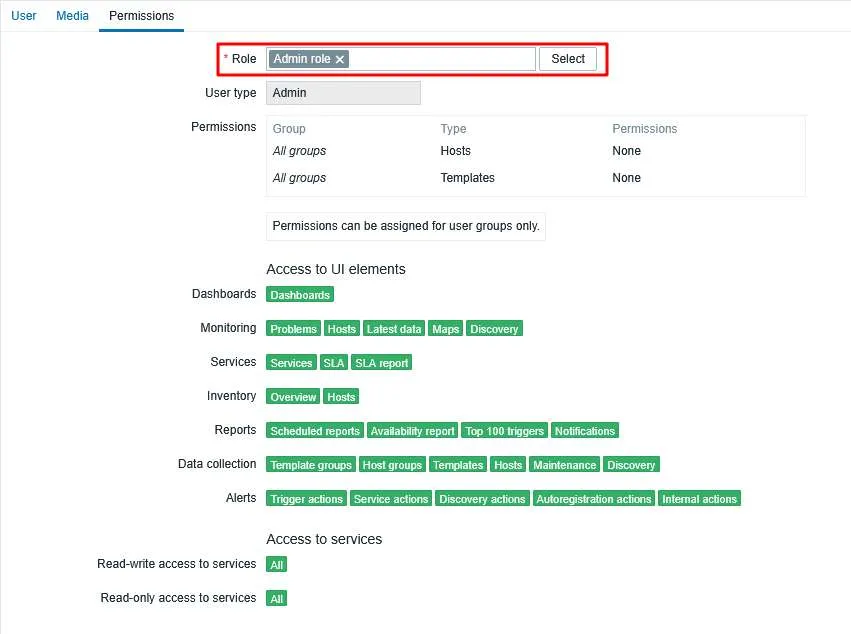
Task: Click the Templates type cell in Permissions table
Action: click(x=467, y=178)
